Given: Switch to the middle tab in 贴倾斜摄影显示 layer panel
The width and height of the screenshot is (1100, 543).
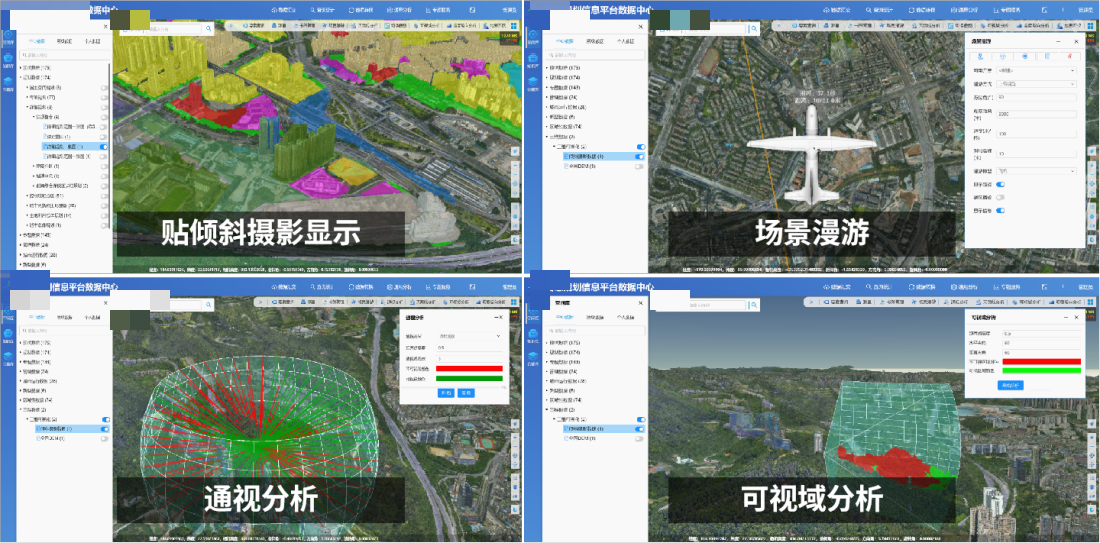Looking at the screenshot, I should click(64, 41).
